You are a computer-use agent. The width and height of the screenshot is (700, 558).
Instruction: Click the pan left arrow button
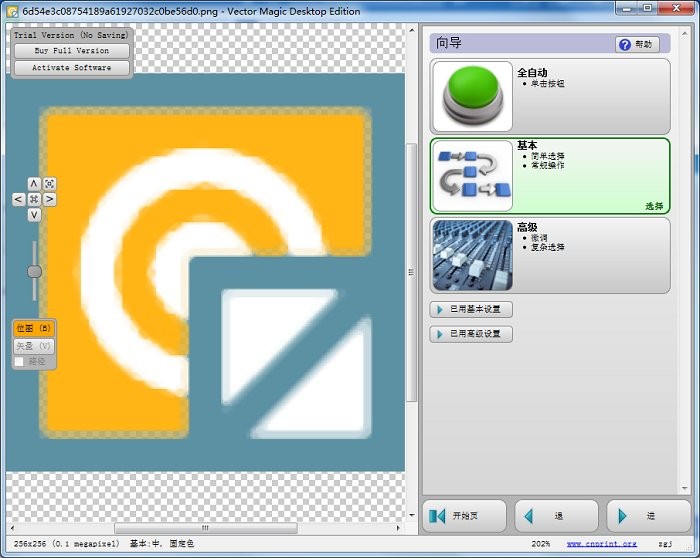[19, 199]
